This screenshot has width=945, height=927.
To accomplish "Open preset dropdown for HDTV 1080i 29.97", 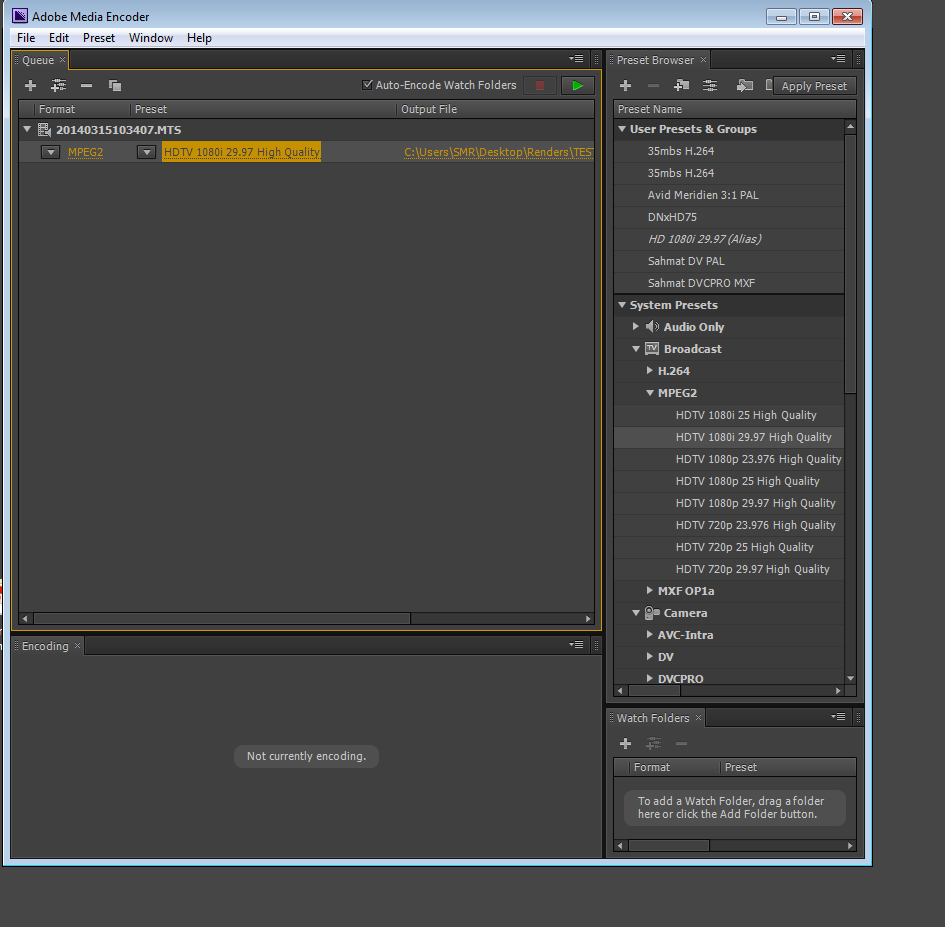I will (x=146, y=152).
